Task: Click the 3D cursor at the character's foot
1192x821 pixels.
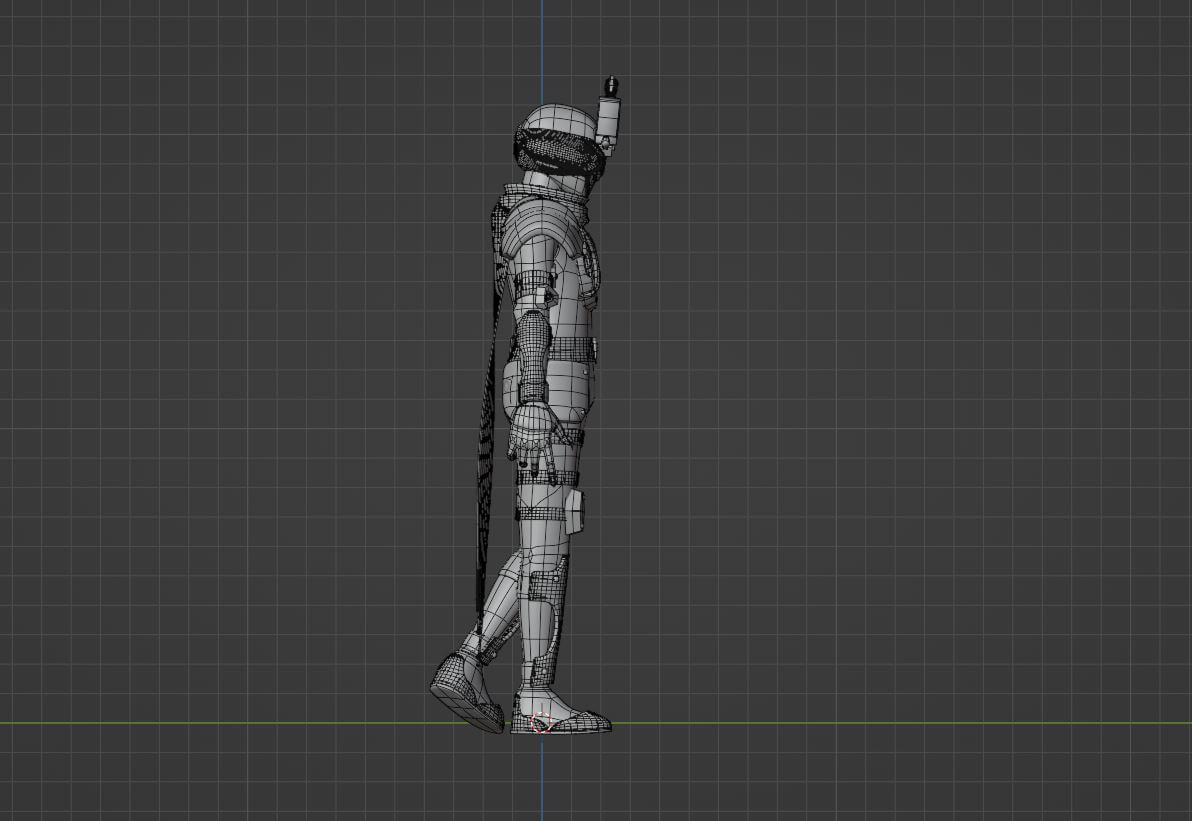Action: coord(541,722)
